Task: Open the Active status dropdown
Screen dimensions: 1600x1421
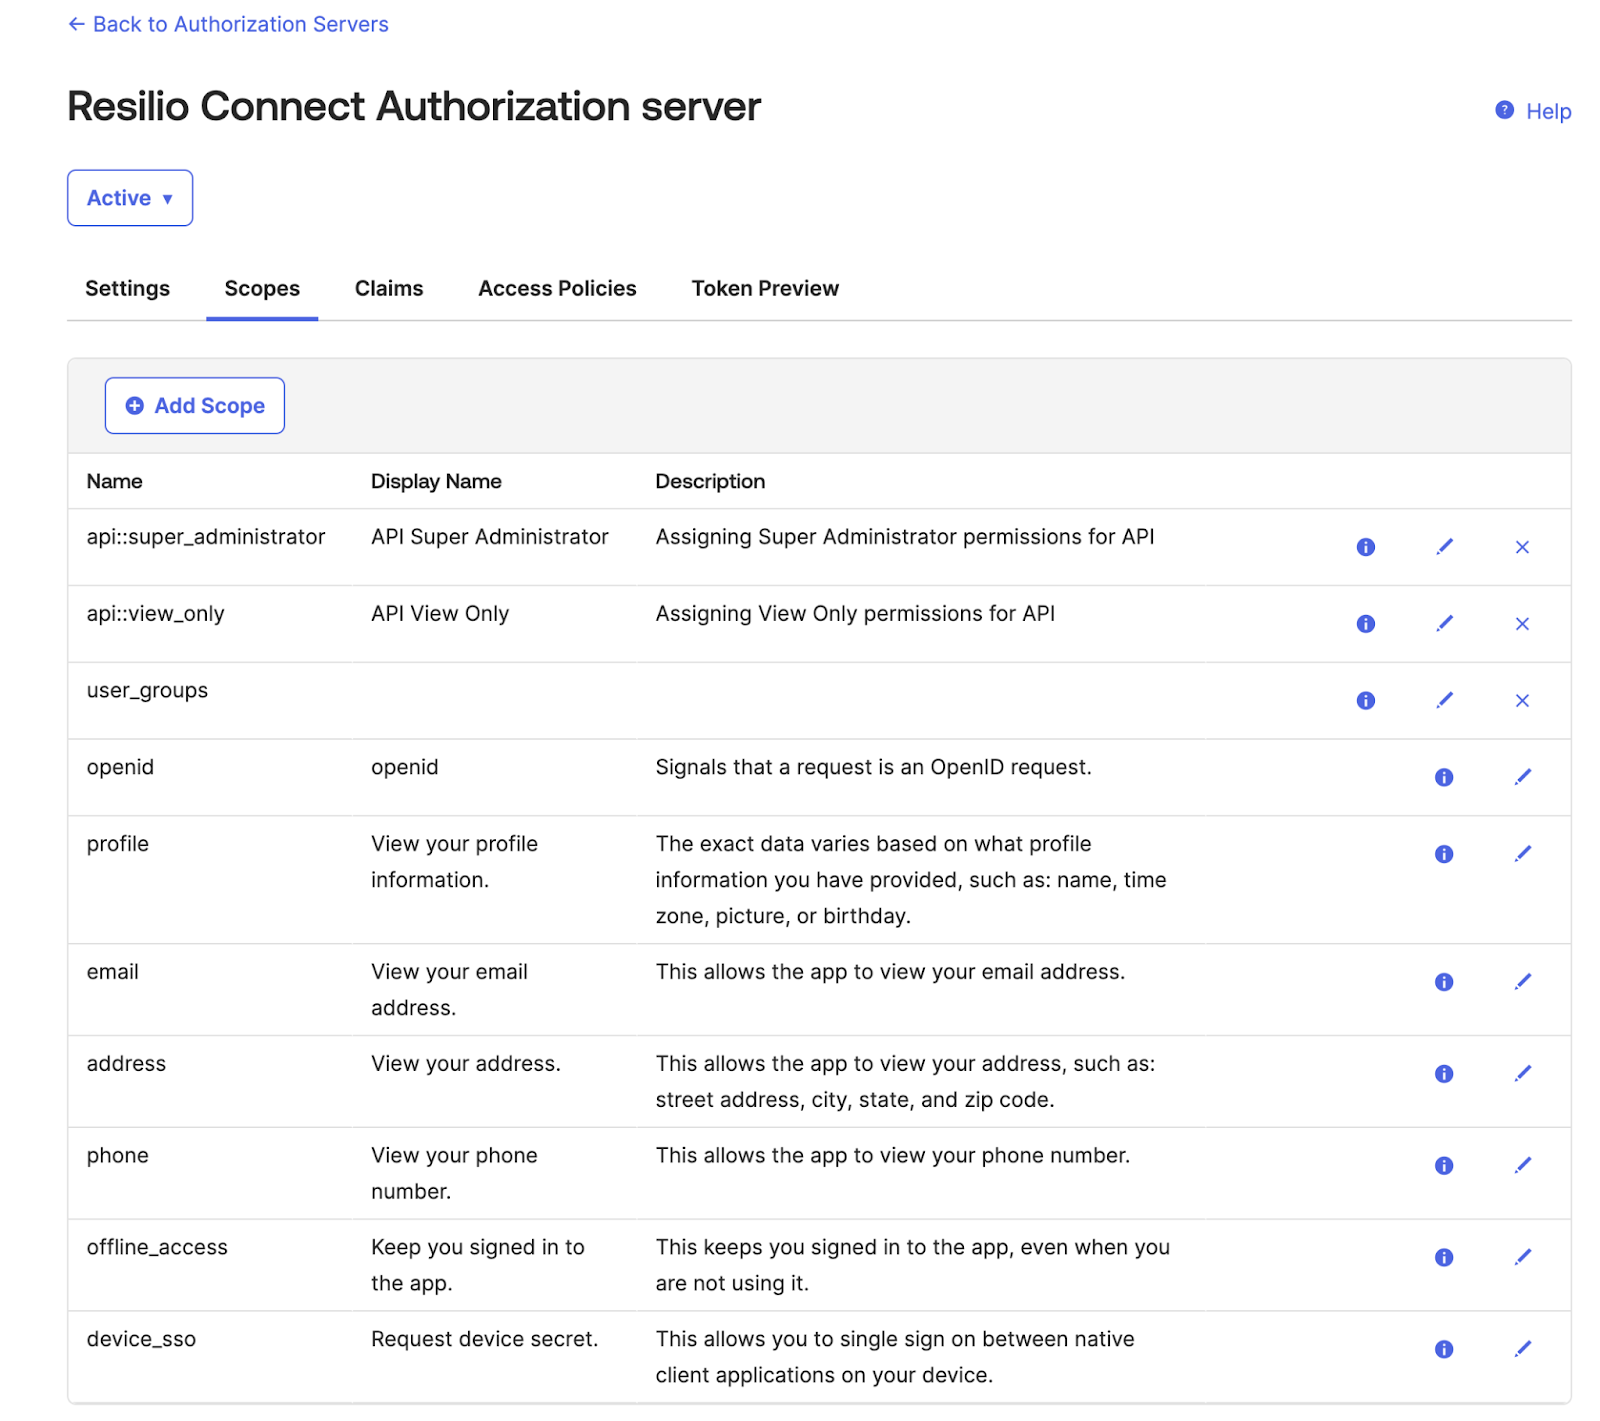Action: point(130,198)
